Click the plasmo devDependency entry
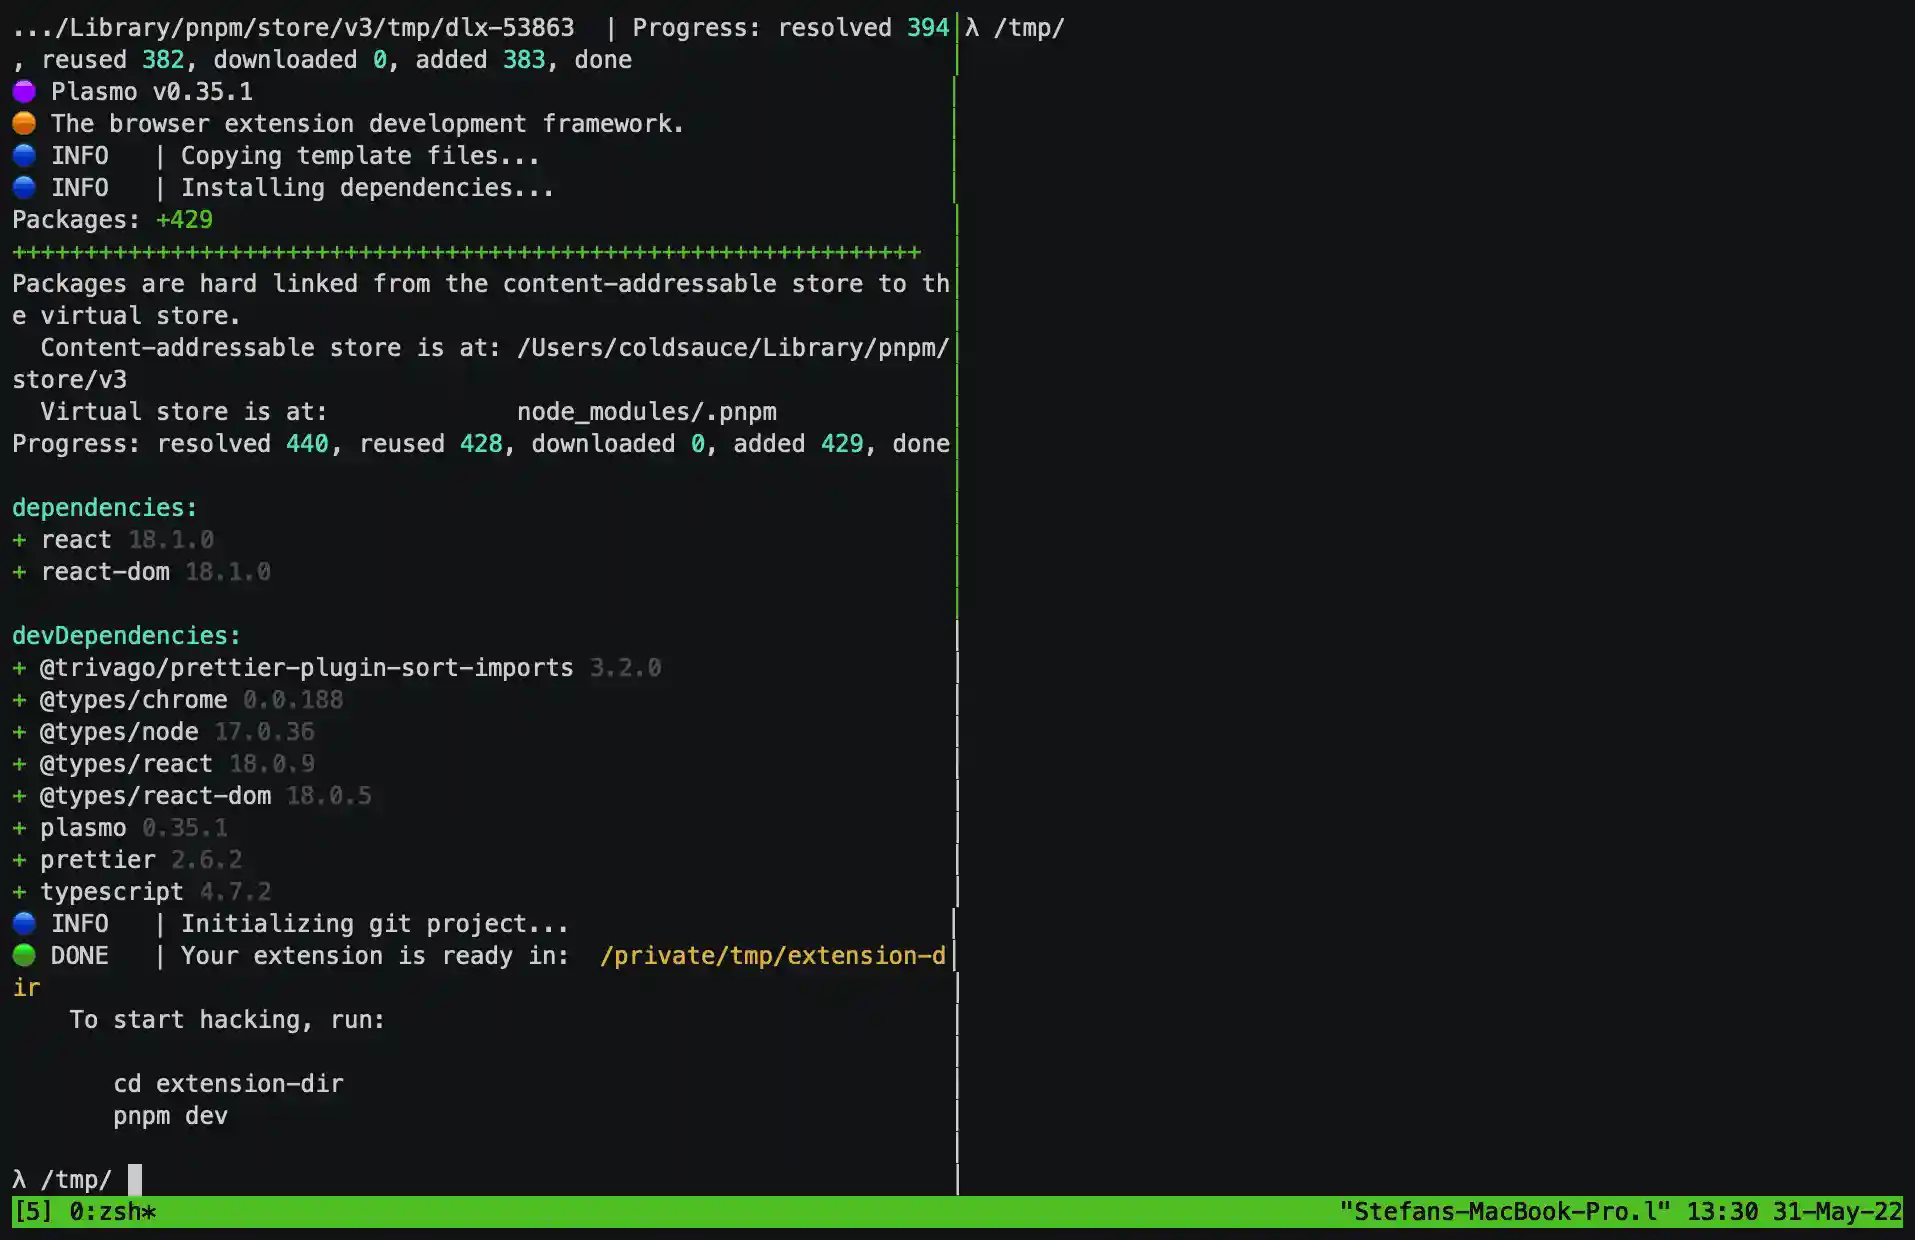This screenshot has height=1240, width=1915. (83, 827)
